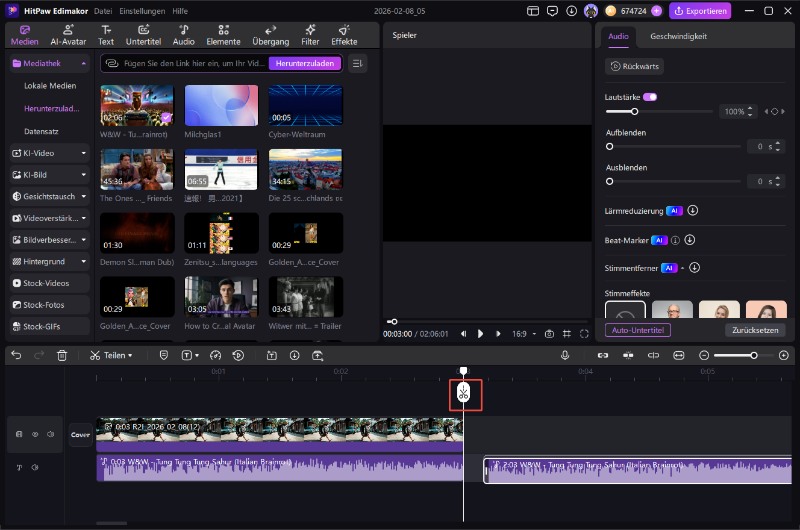Screen dimensions: 800x530
Task: Toggle the Lautstärke switch
Action: (x=650, y=97)
